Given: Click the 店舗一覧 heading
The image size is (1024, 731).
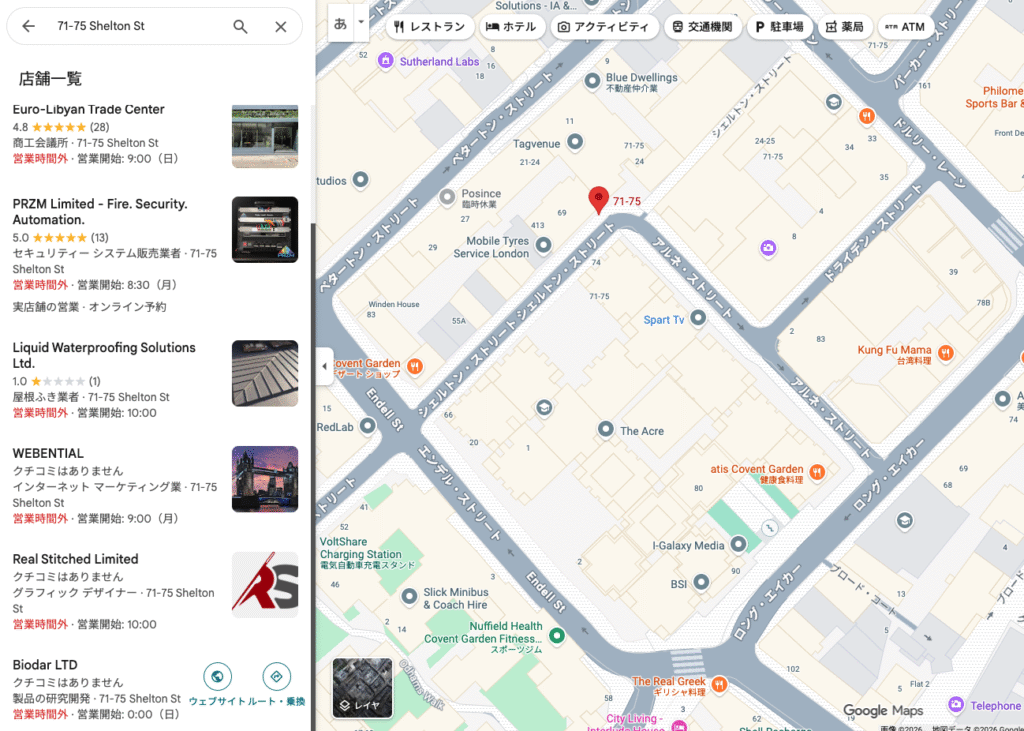Looking at the screenshot, I should (50, 79).
